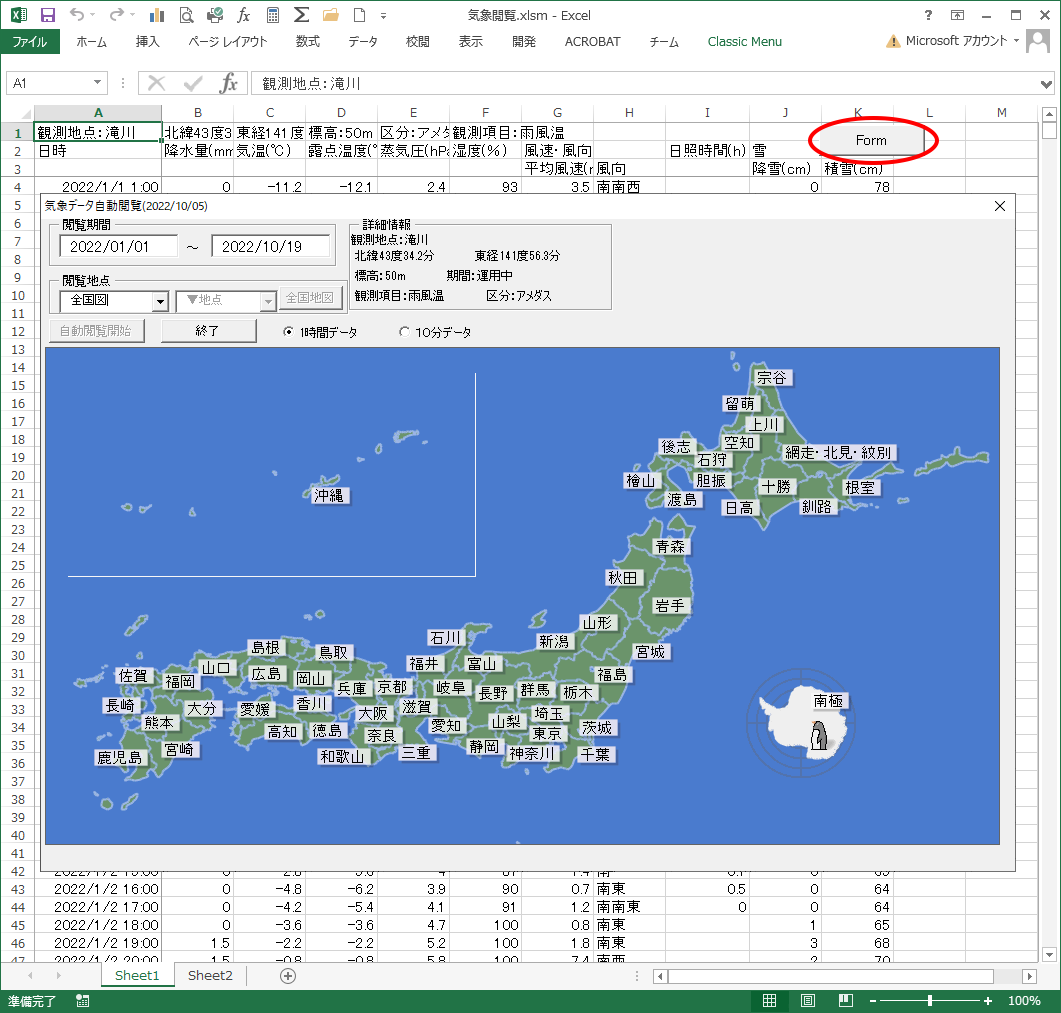Select the 1時間データ radio button

pyautogui.click(x=288, y=330)
